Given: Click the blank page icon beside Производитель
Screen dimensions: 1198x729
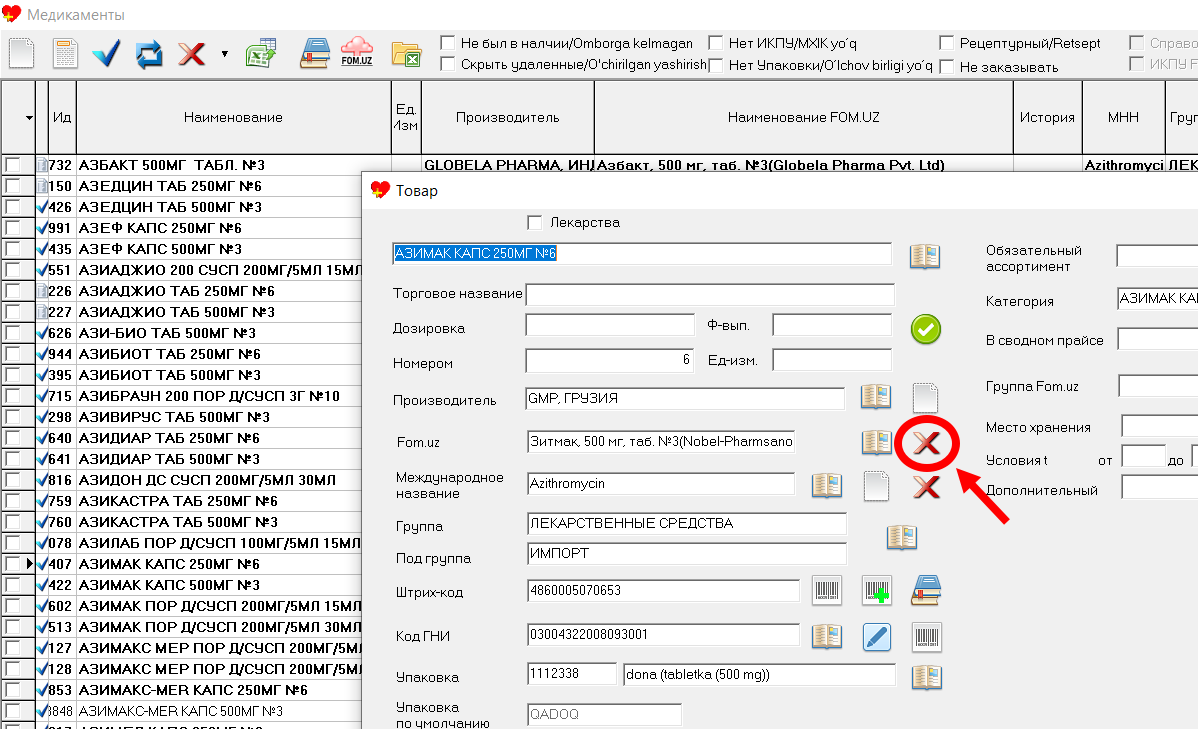Looking at the screenshot, I should tap(925, 397).
